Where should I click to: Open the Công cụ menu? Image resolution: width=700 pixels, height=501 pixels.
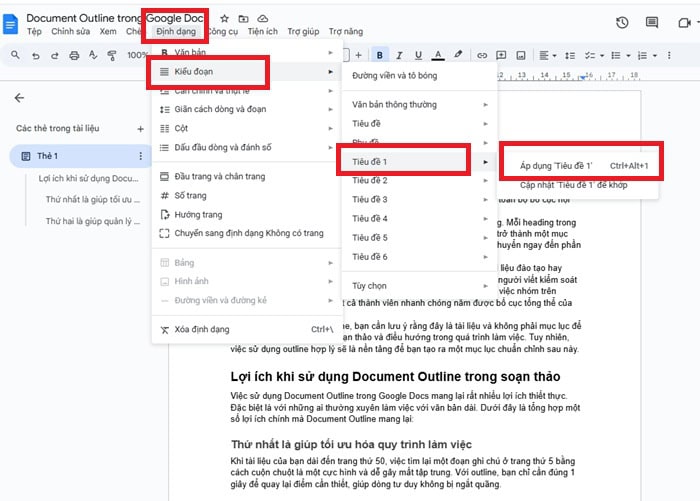[x=223, y=31]
